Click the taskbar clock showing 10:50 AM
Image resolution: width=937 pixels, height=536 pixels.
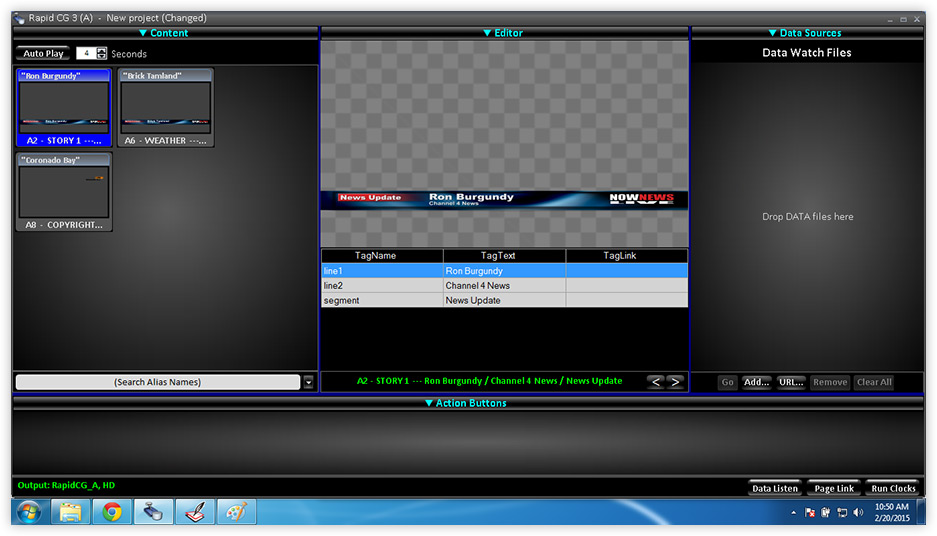click(x=892, y=512)
